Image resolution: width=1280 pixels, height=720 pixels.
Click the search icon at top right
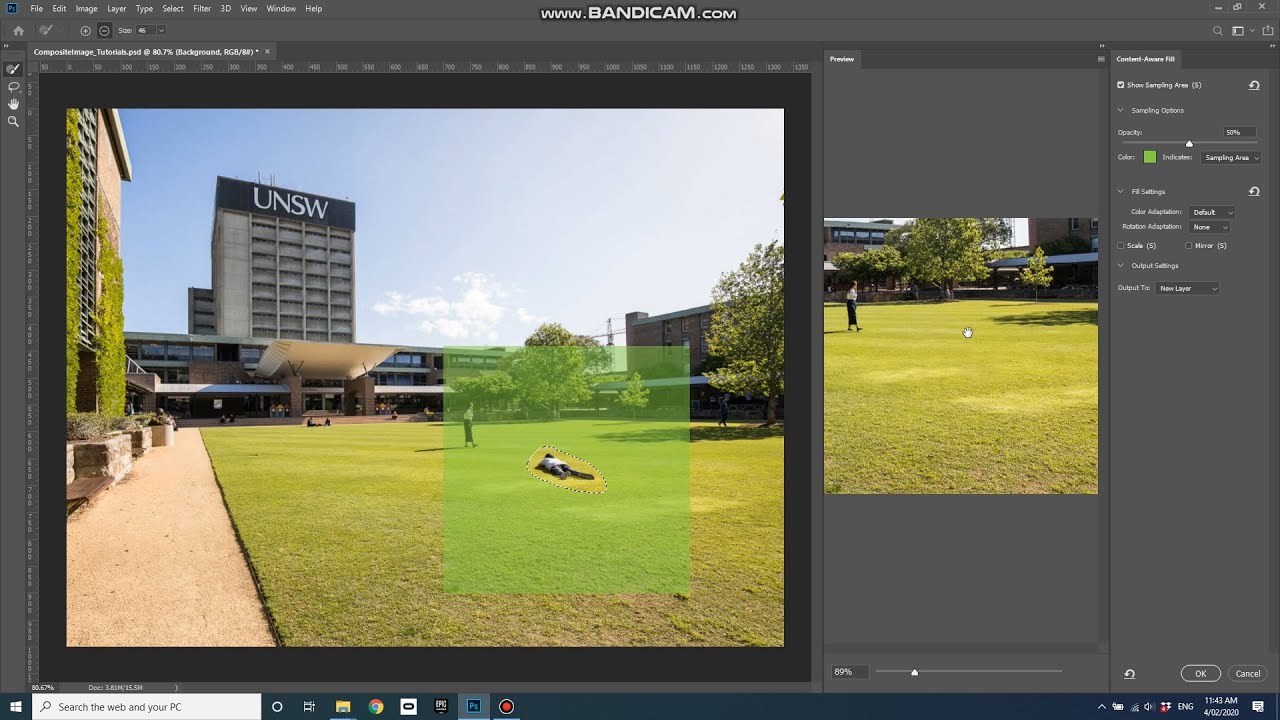click(x=1217, y=31)
